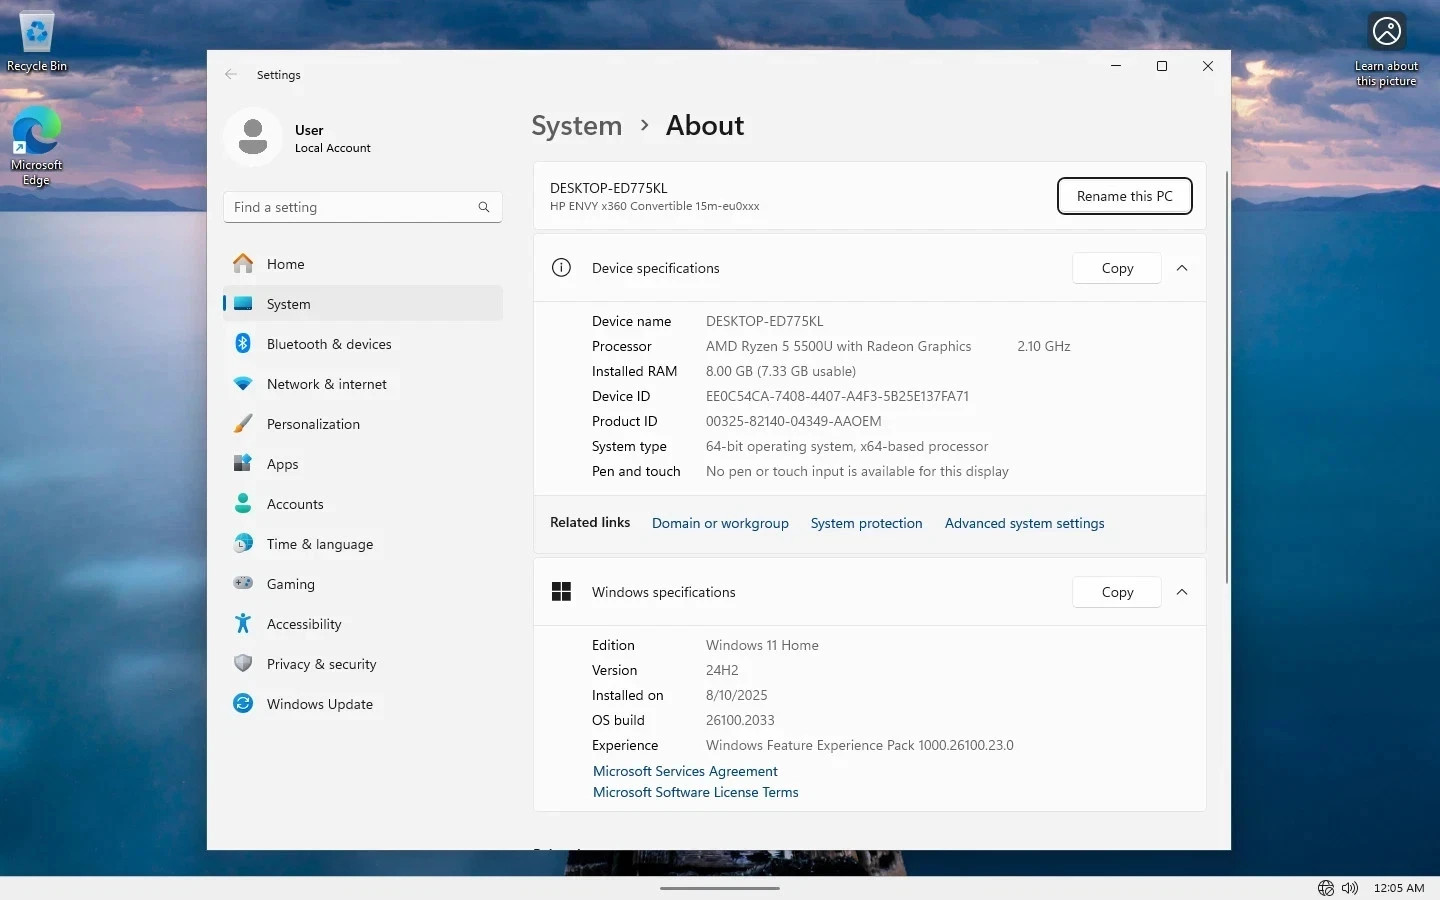Click the Home house icon
Image resolution: width=1440 pixels, height=900 pixels.
coord(243,263)
